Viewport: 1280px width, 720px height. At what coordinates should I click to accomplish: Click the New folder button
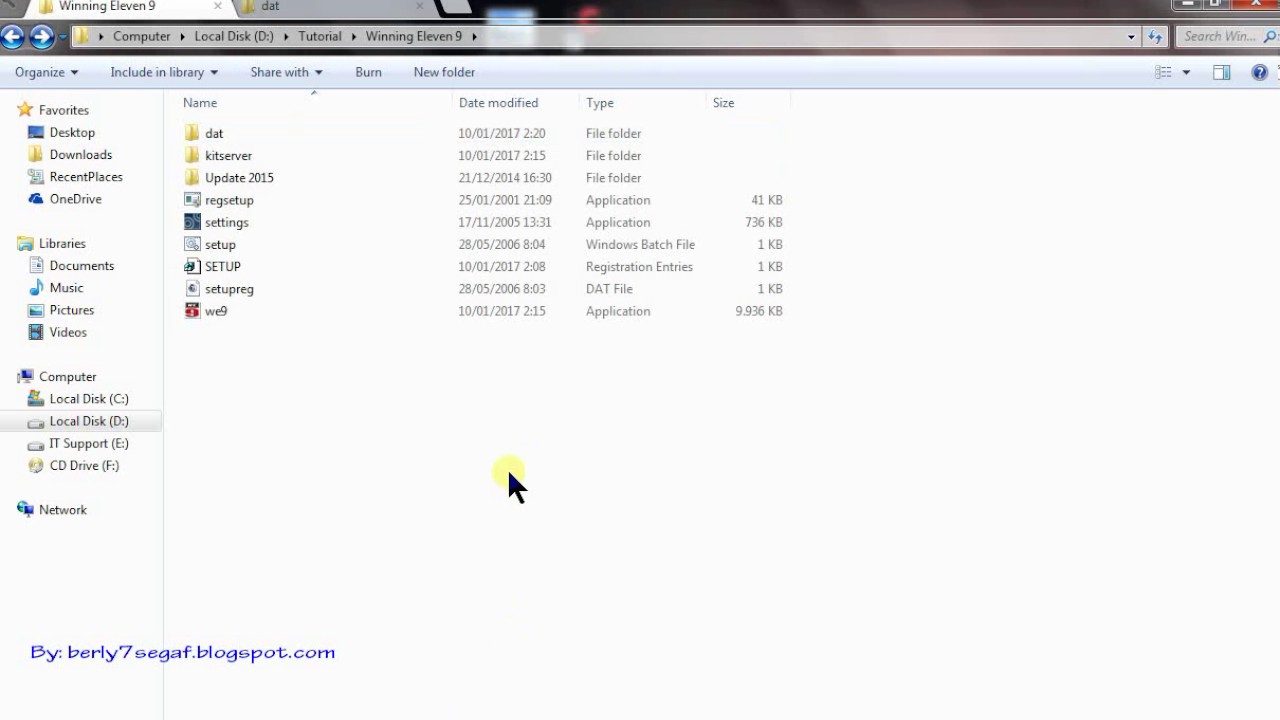point(444,72)
